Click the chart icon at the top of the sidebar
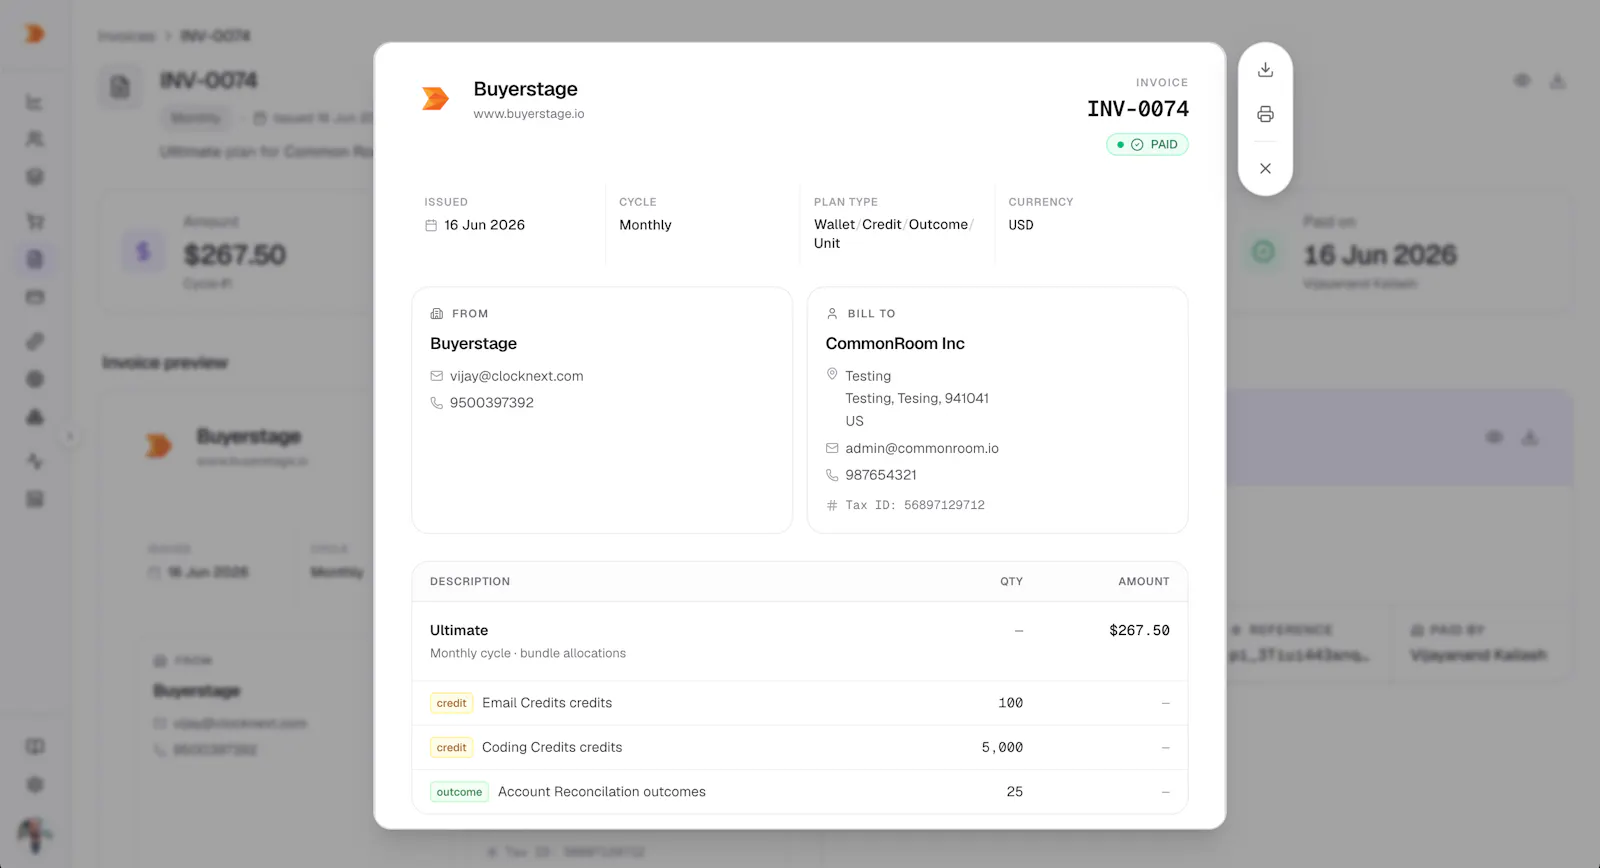 point(35,102)
